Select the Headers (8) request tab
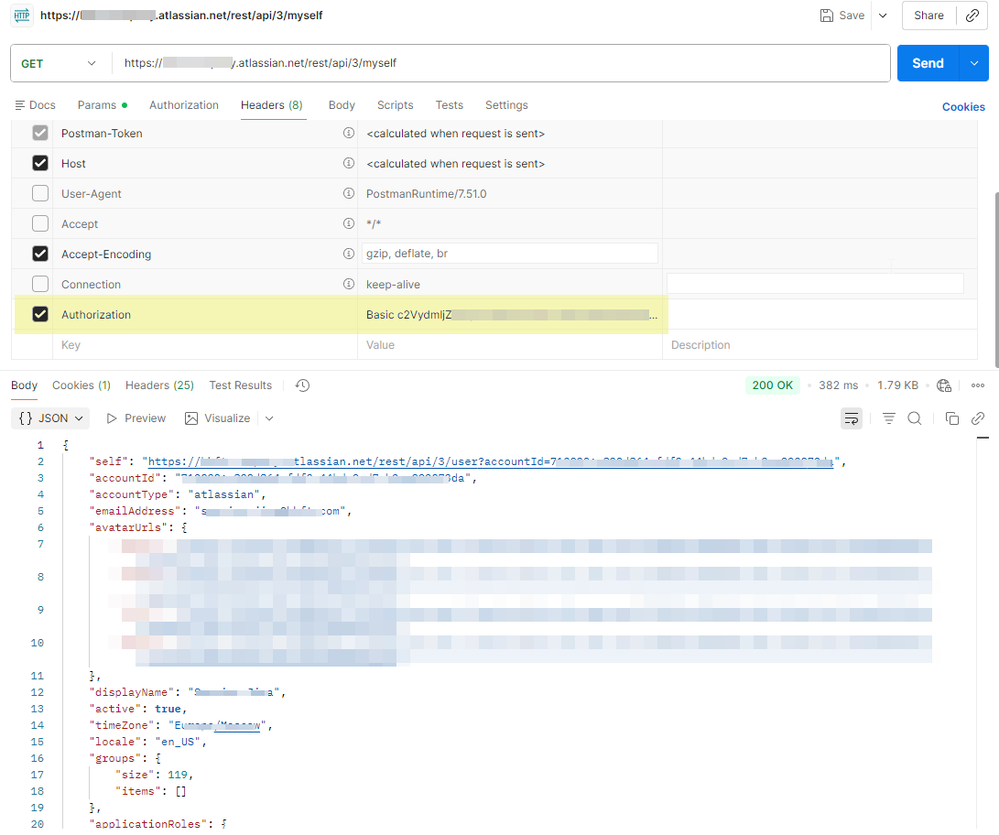Image resolution: width=999 pixels, height=835 pixels. [x=272, y=105]
